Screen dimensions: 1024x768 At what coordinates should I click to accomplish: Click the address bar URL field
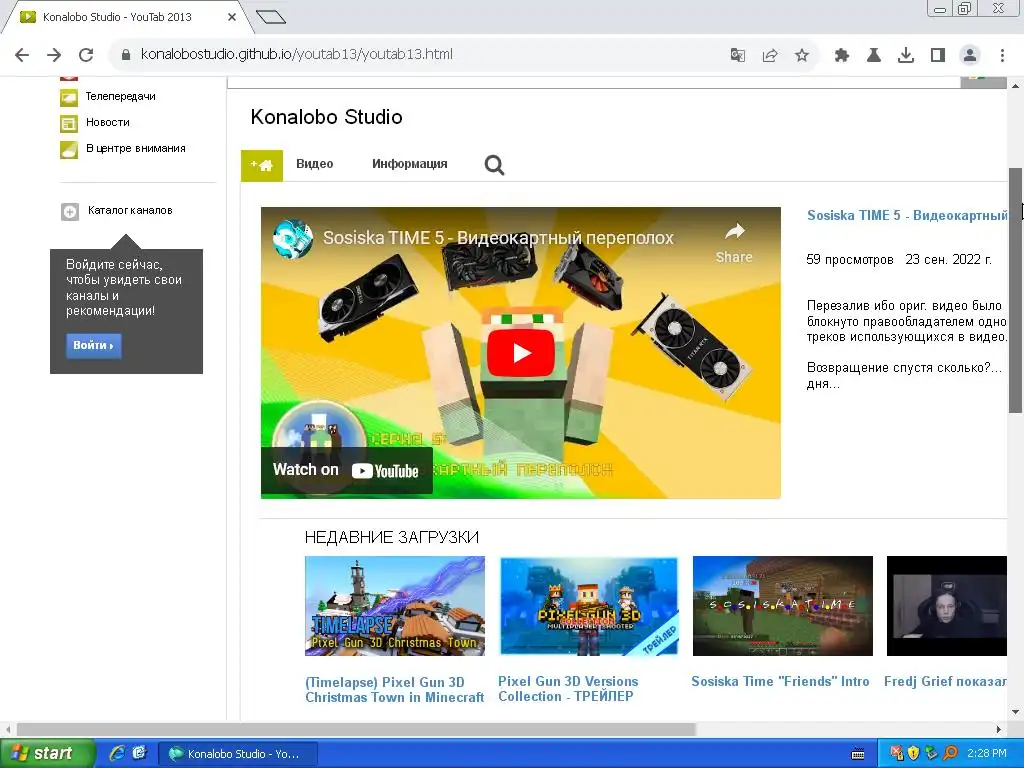point(418,55)
